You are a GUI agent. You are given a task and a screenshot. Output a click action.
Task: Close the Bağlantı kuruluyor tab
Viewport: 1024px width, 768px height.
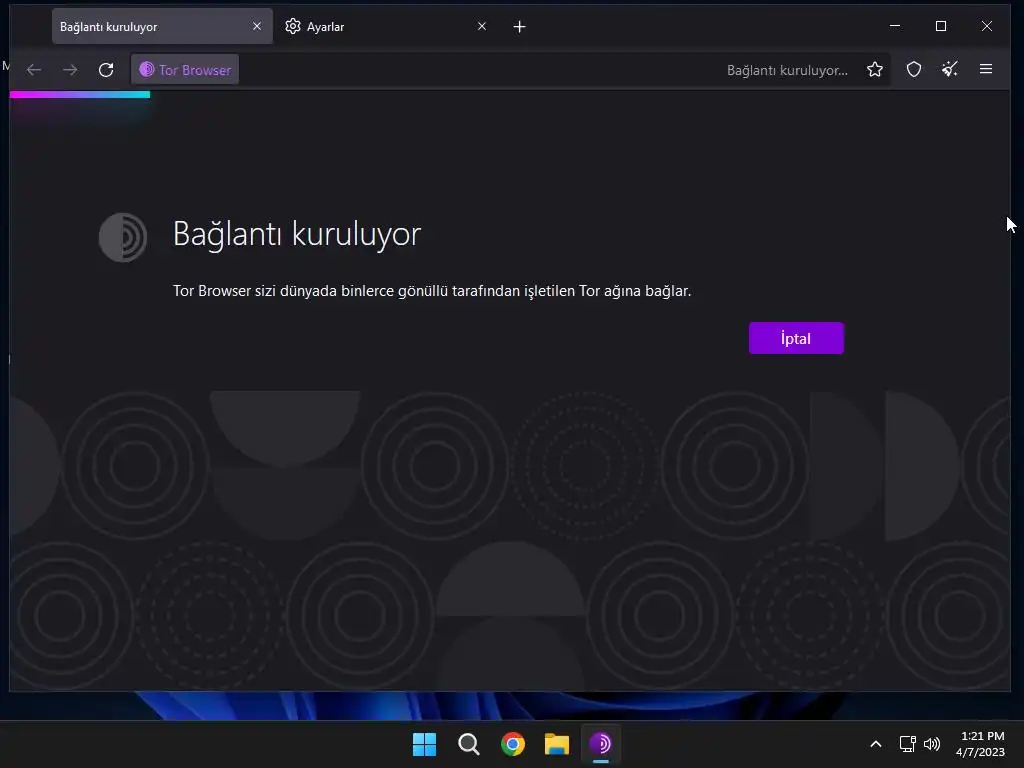pos(257,26)
